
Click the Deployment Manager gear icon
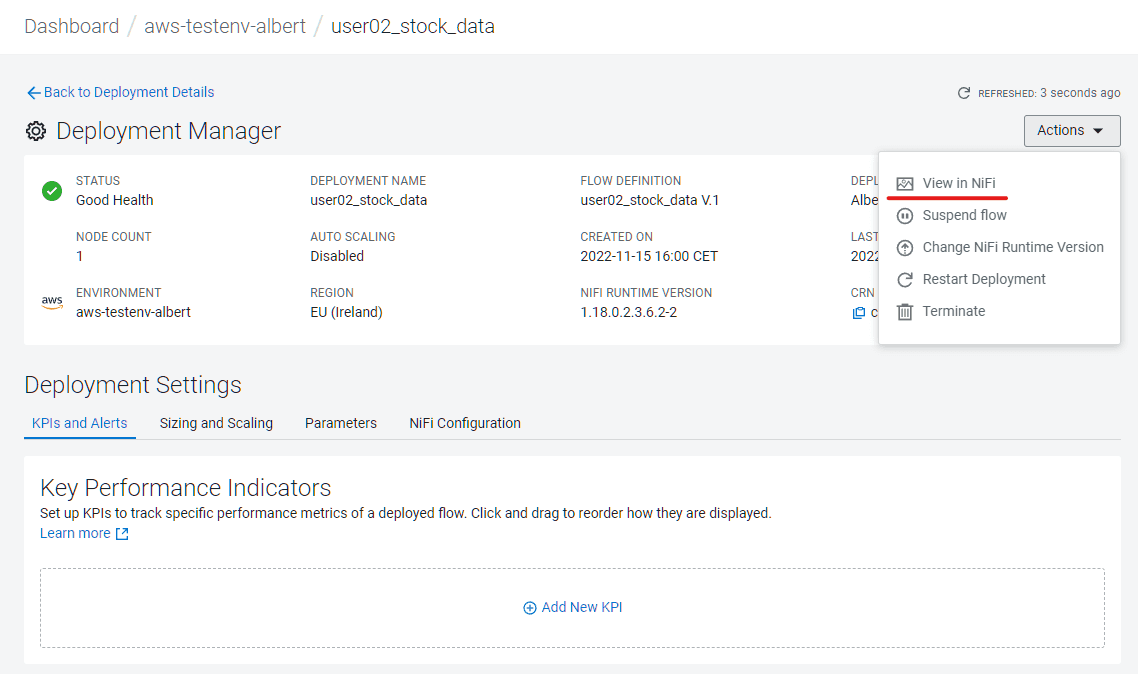click(36, 131)
